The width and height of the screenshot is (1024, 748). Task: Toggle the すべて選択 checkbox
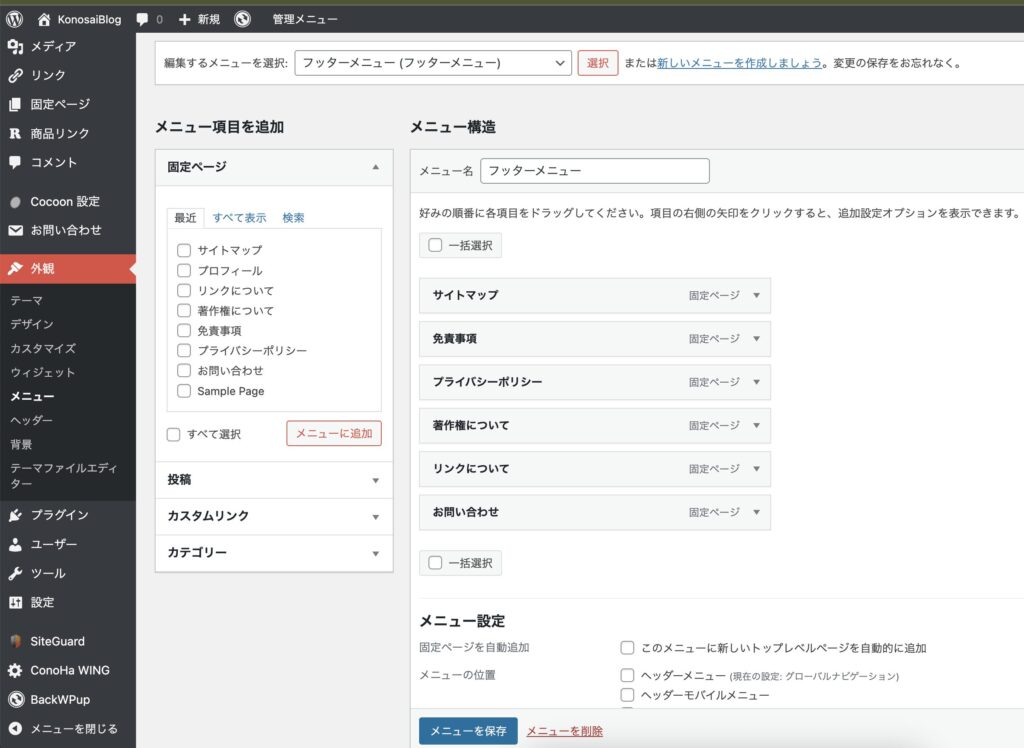(x=173, y=434)
